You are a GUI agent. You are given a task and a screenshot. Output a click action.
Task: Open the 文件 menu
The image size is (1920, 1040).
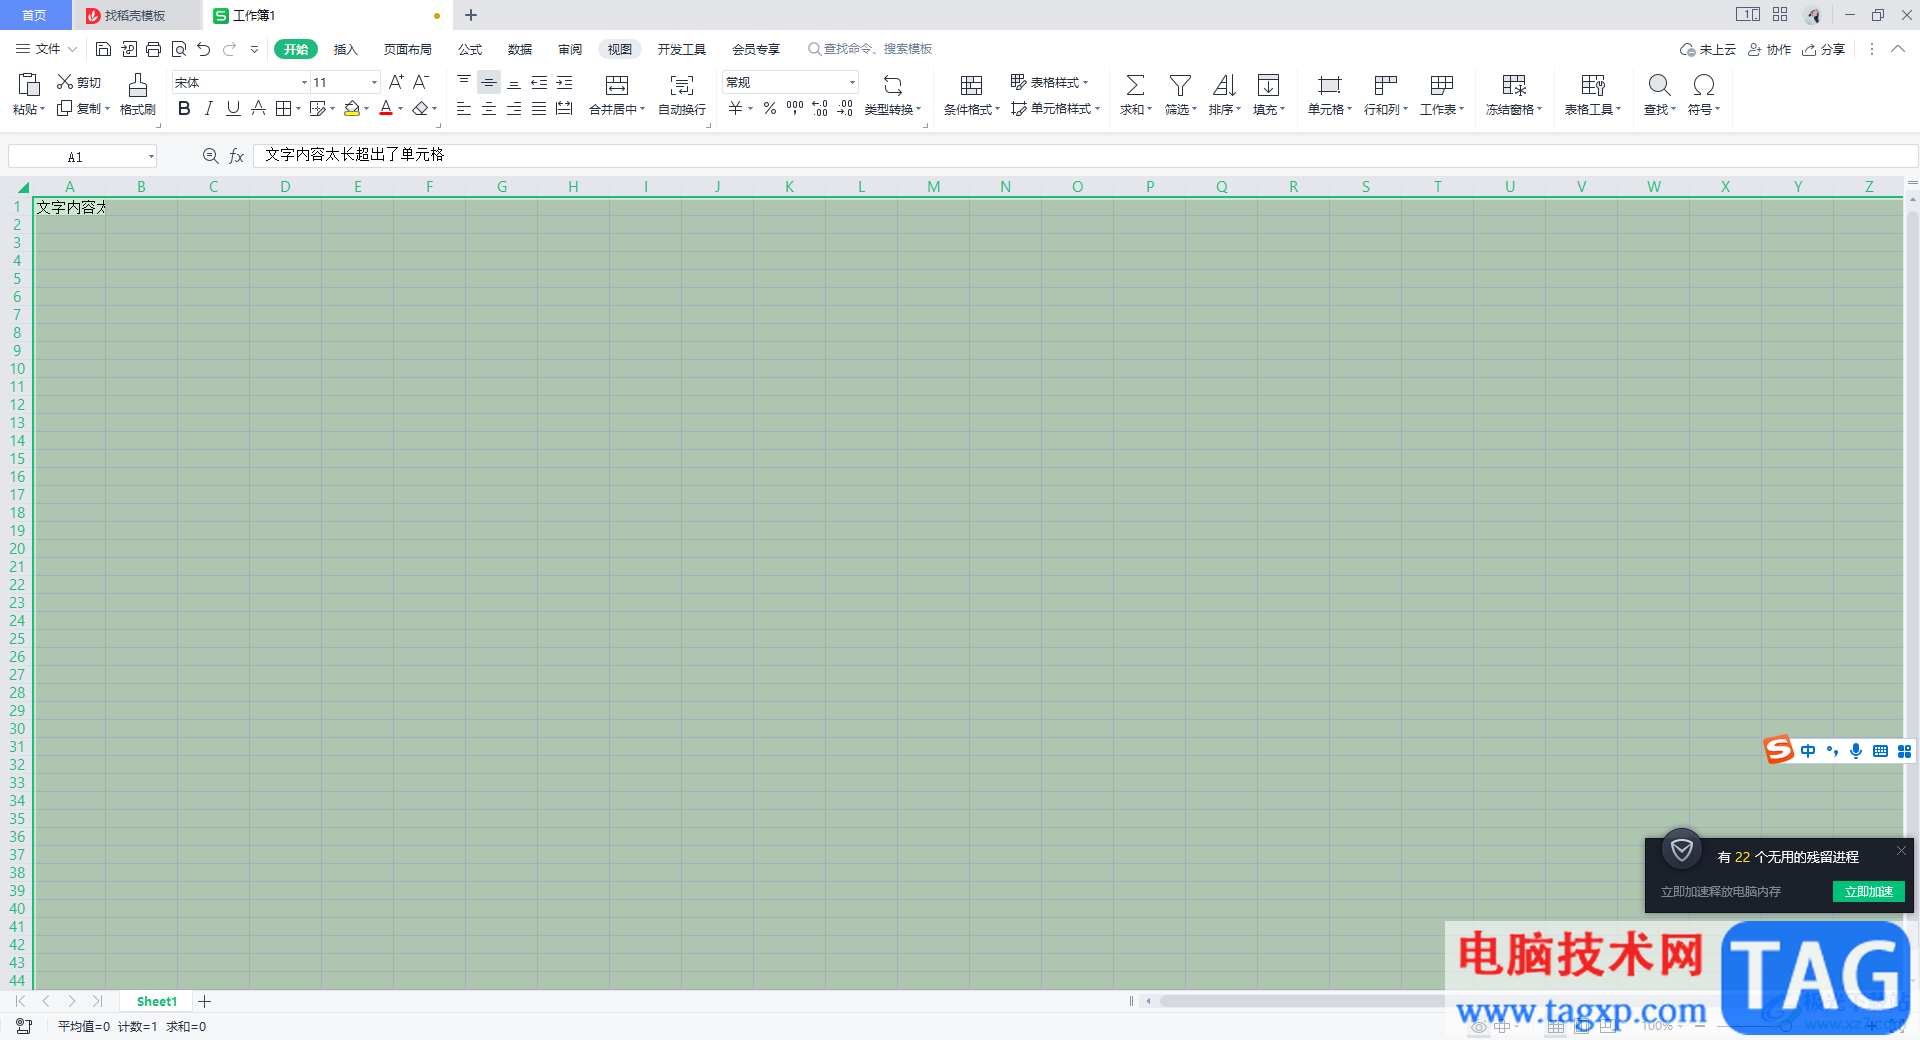46,49
